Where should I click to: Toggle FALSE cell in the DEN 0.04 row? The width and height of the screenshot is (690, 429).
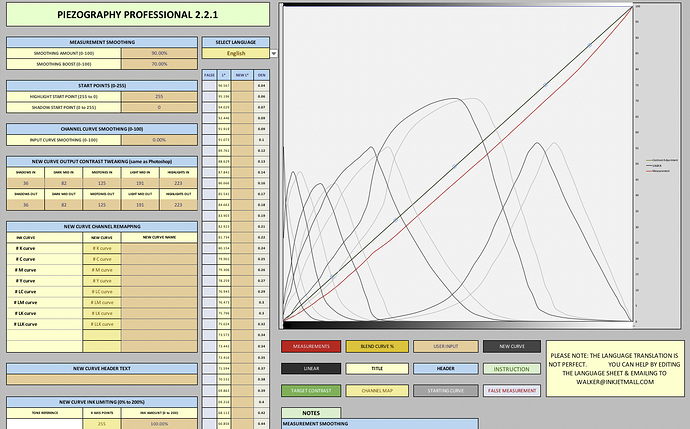[x=209, y=86]
